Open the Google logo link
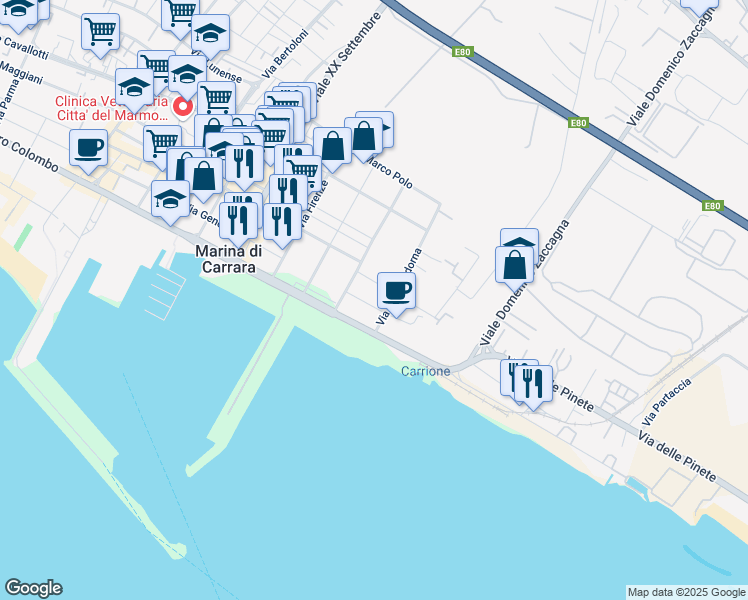748x600 pixels. pyautogui.click(x=33, y=588)
